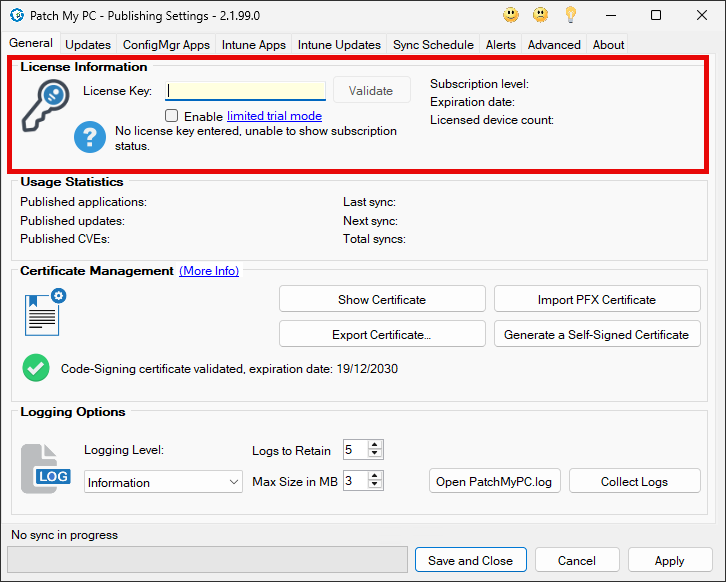Click the lightbulb idea icon

pyautogui.click(x=570, y=15)
